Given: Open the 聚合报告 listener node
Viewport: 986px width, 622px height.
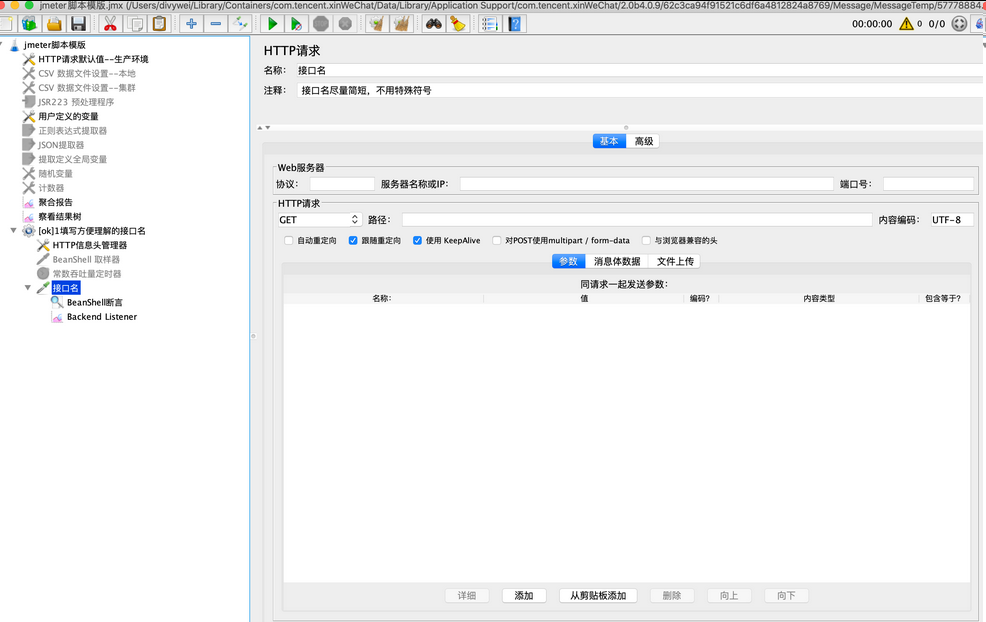Looking at the screenshot, I should [x=55, y=203].
